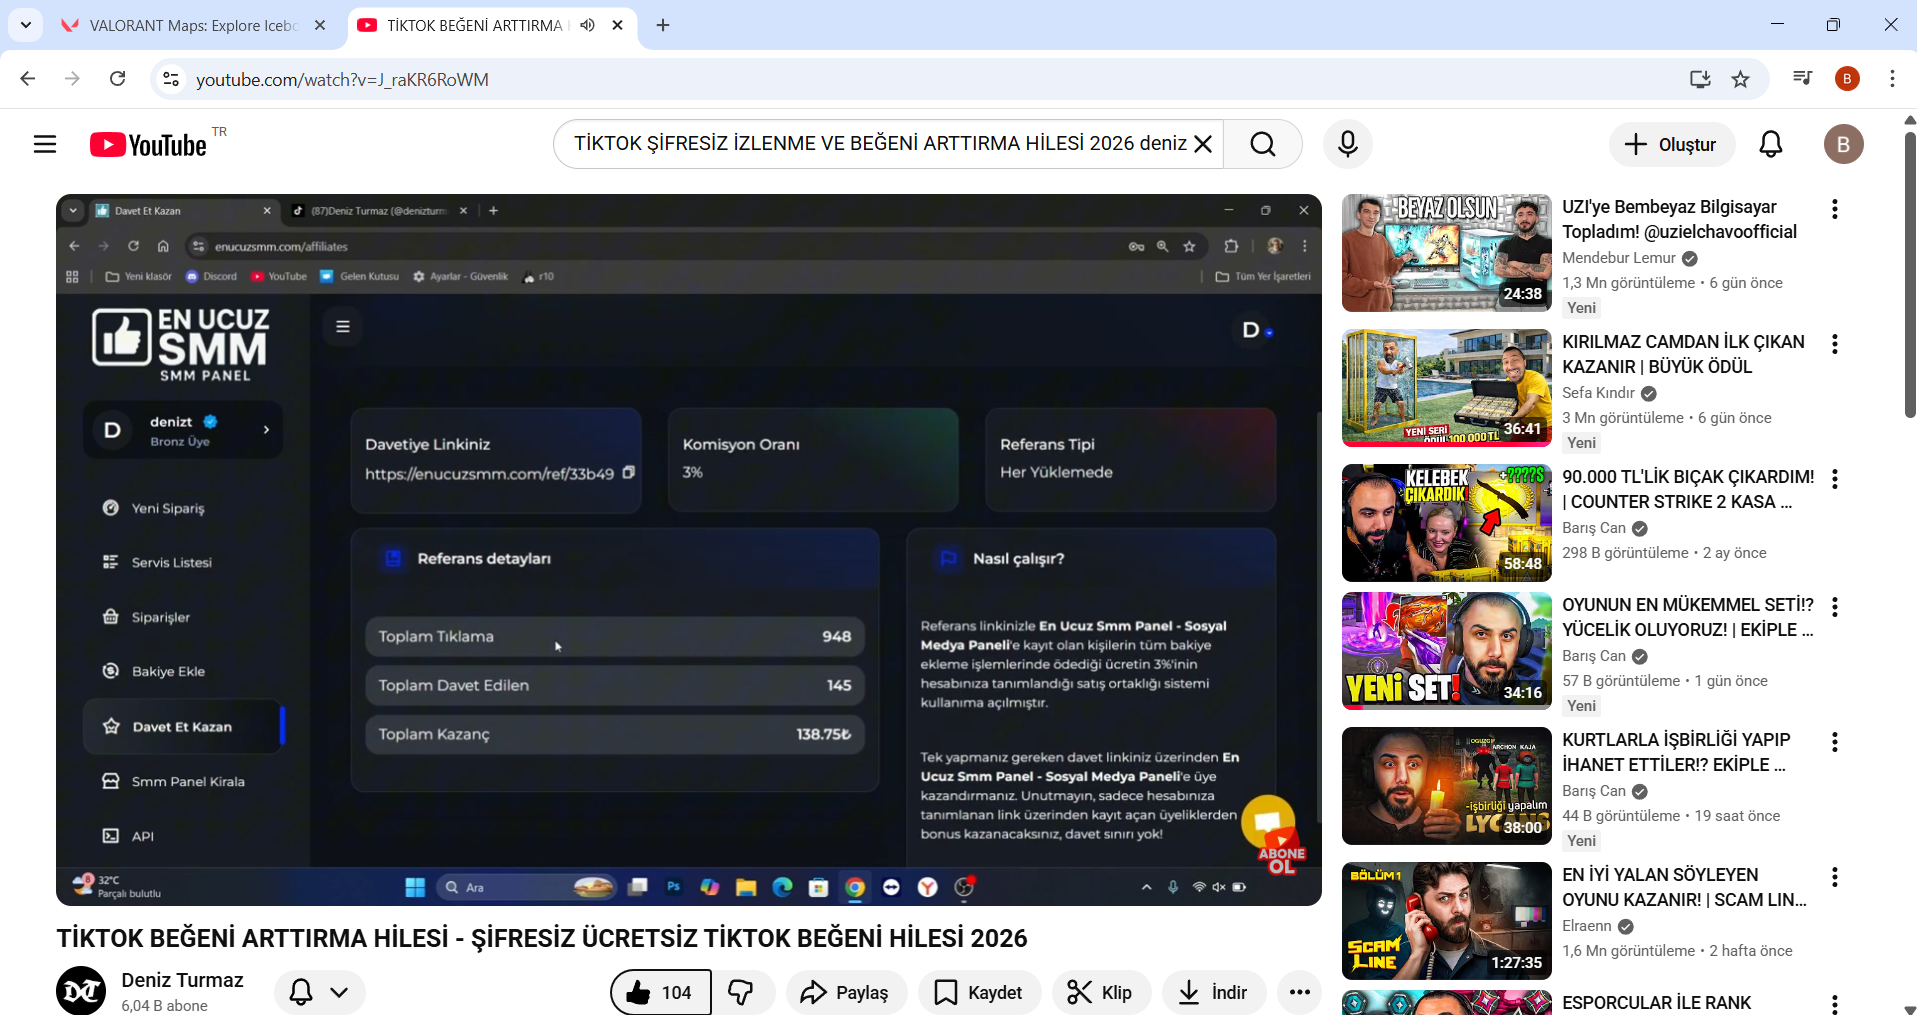Viewport: 1917px width, 1015px height.
Task: Reload the page in browser toolbar
Action: pos(117,79)
